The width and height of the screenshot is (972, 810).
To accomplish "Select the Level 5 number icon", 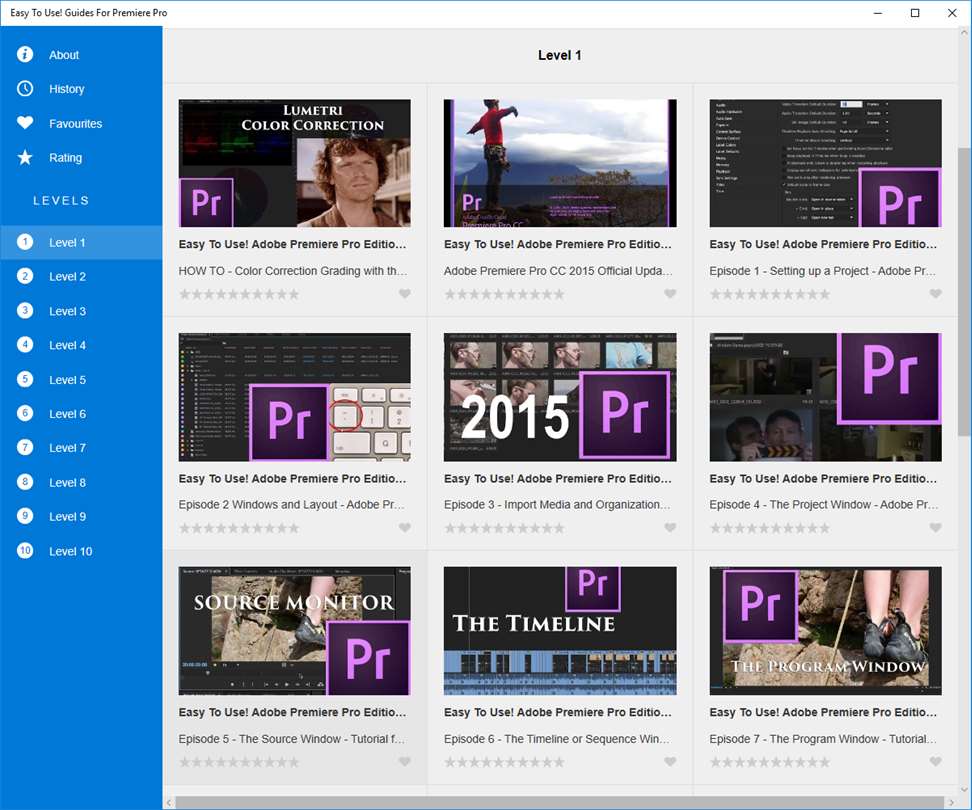I will (x=25, y=379).
